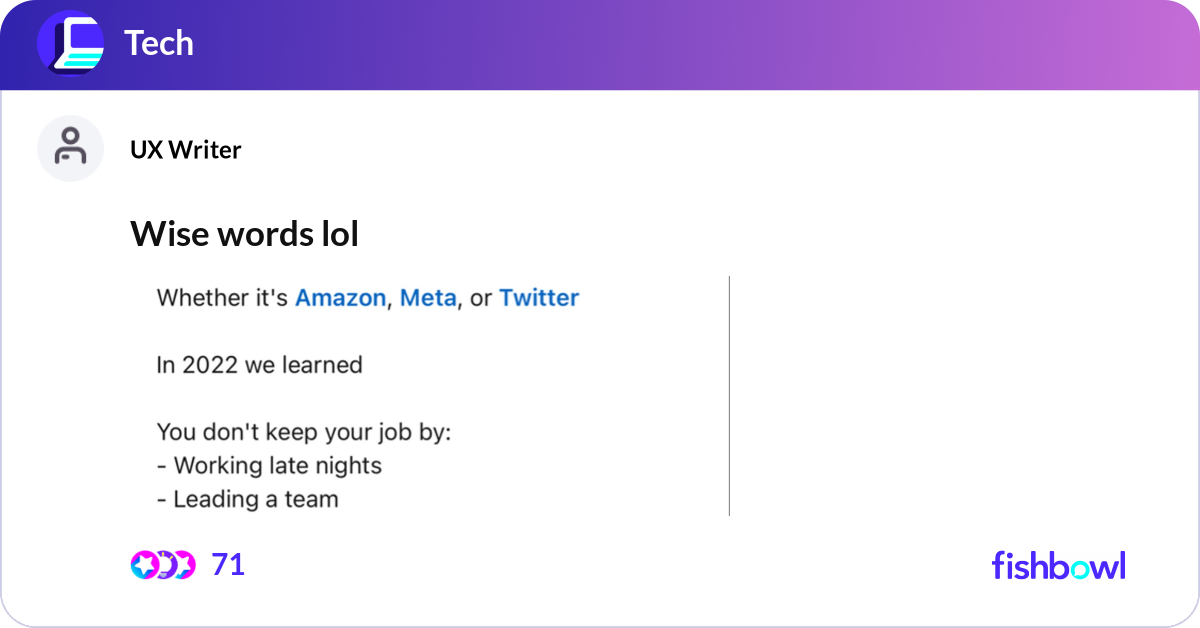
Task: Click the purple gradient header banner
Action: (x=600, y=45)
